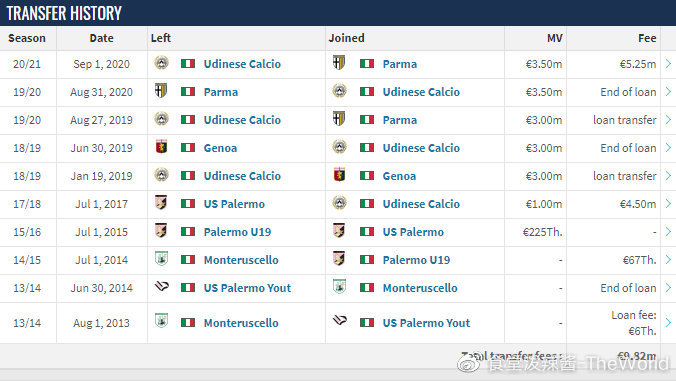Screen dimensions: 676x381
Task: Open Monteruscello link in Aug 1, 2013 row
Action: pyautogui.click(x=241, y=323)
